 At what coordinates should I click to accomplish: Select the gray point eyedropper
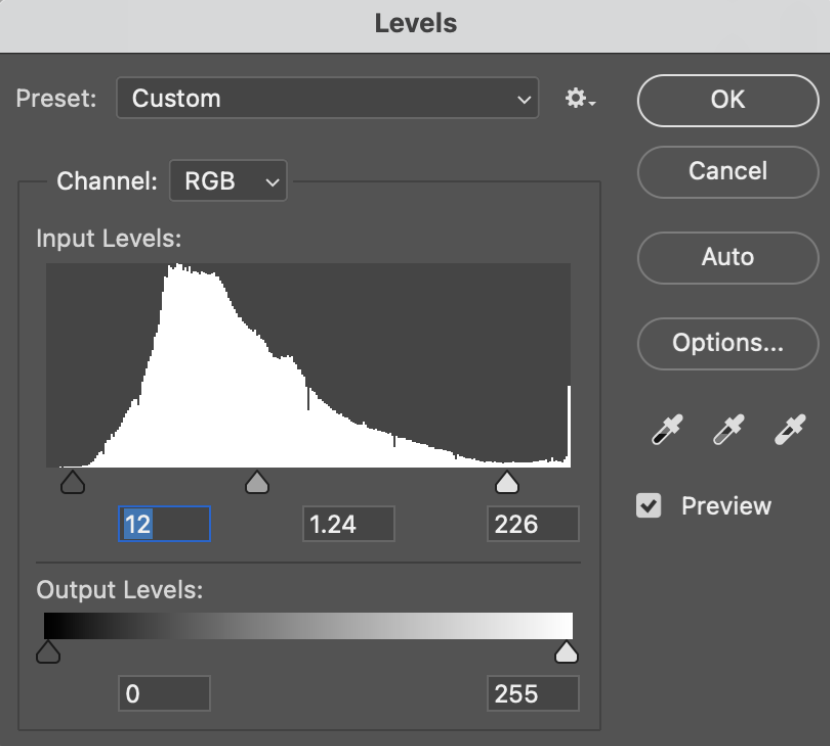click(728, 429)
